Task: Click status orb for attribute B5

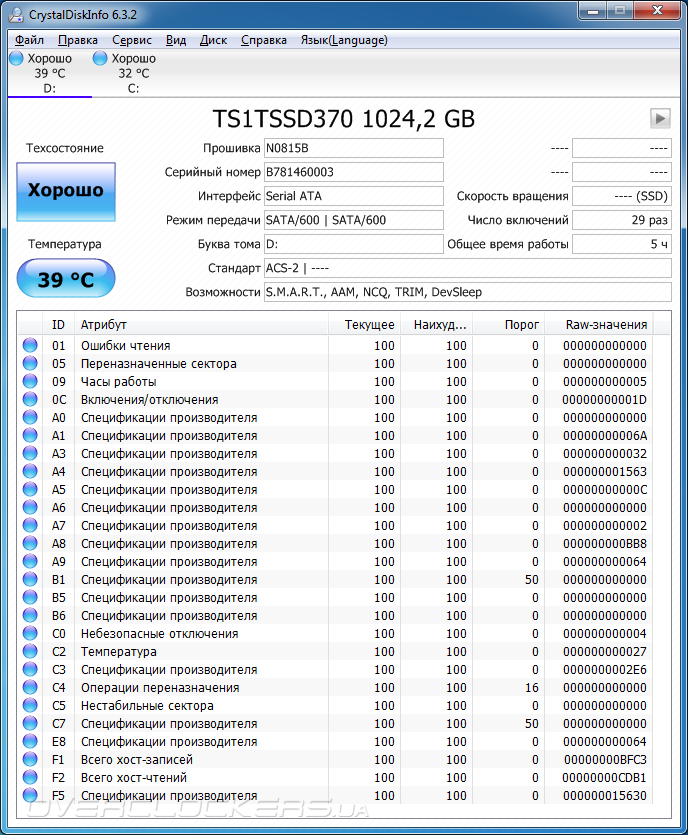Action: (x=30, y=597)
